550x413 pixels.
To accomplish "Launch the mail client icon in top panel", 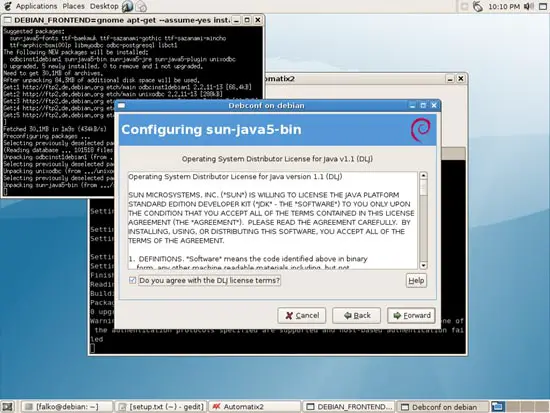I will 141,6.
